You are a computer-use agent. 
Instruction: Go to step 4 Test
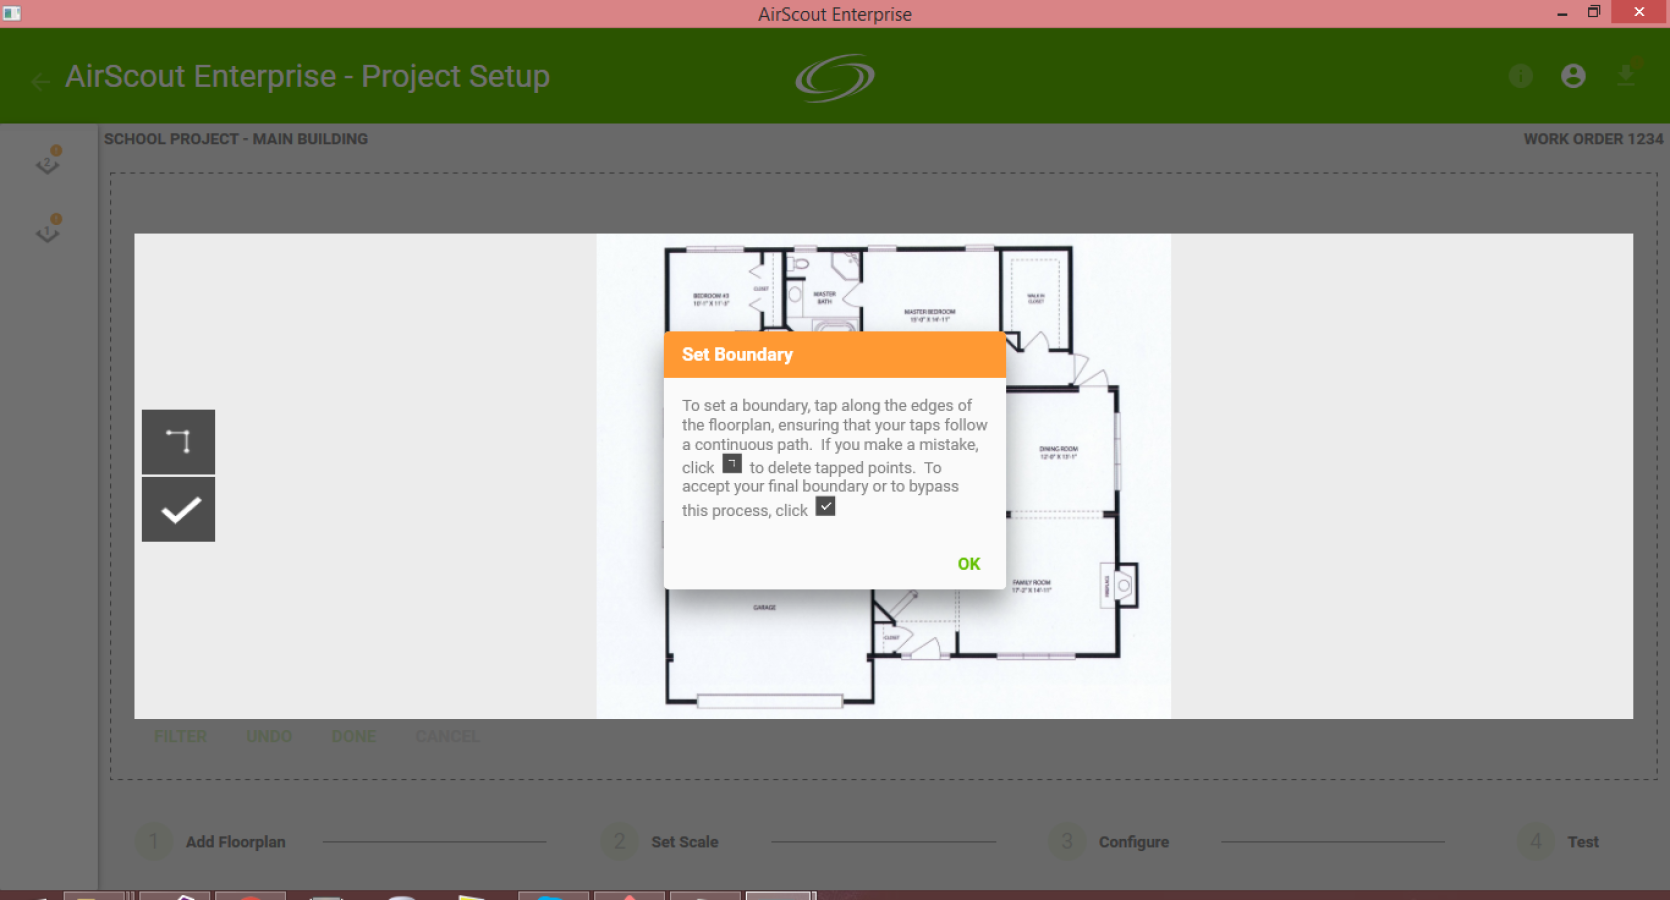tap(1558, 842)
